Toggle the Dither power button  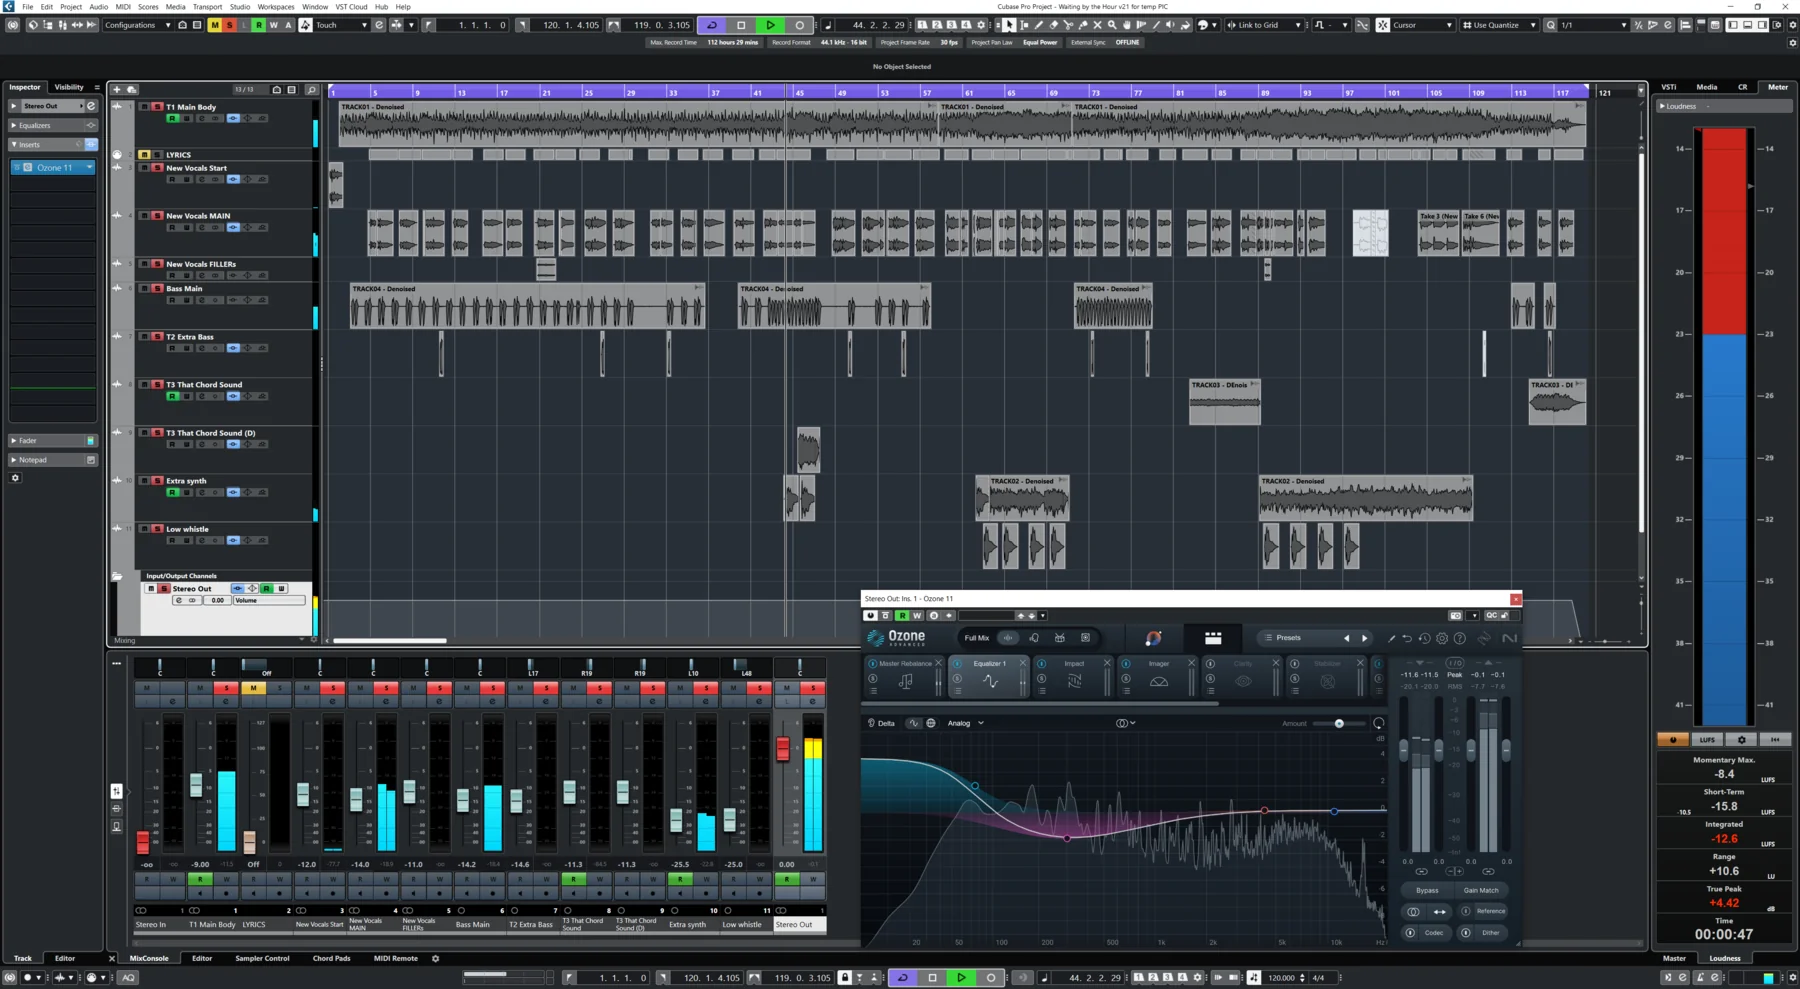(1466, 933)
